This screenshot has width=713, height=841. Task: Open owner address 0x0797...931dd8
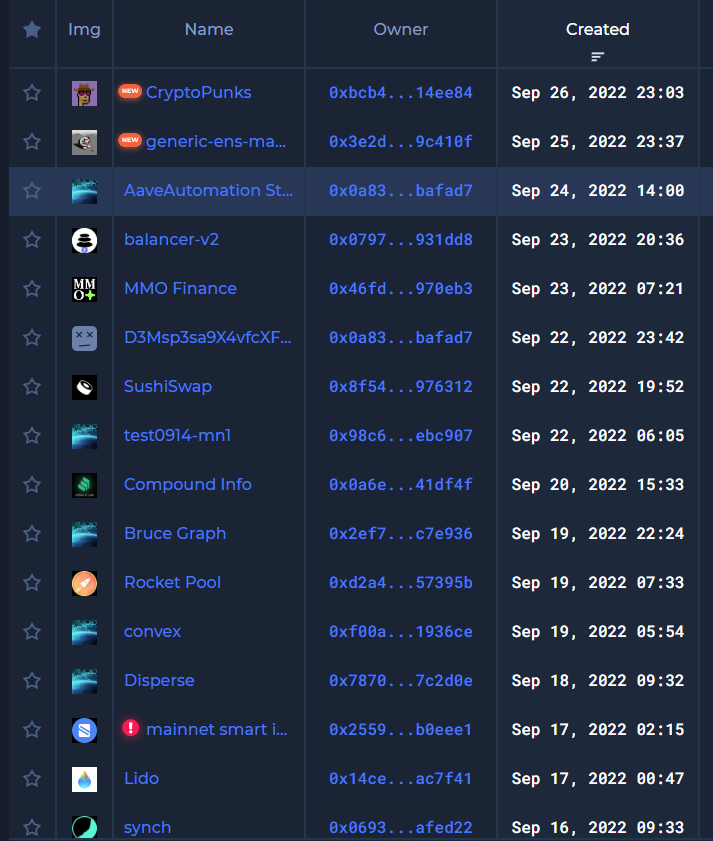pos(401,240)
